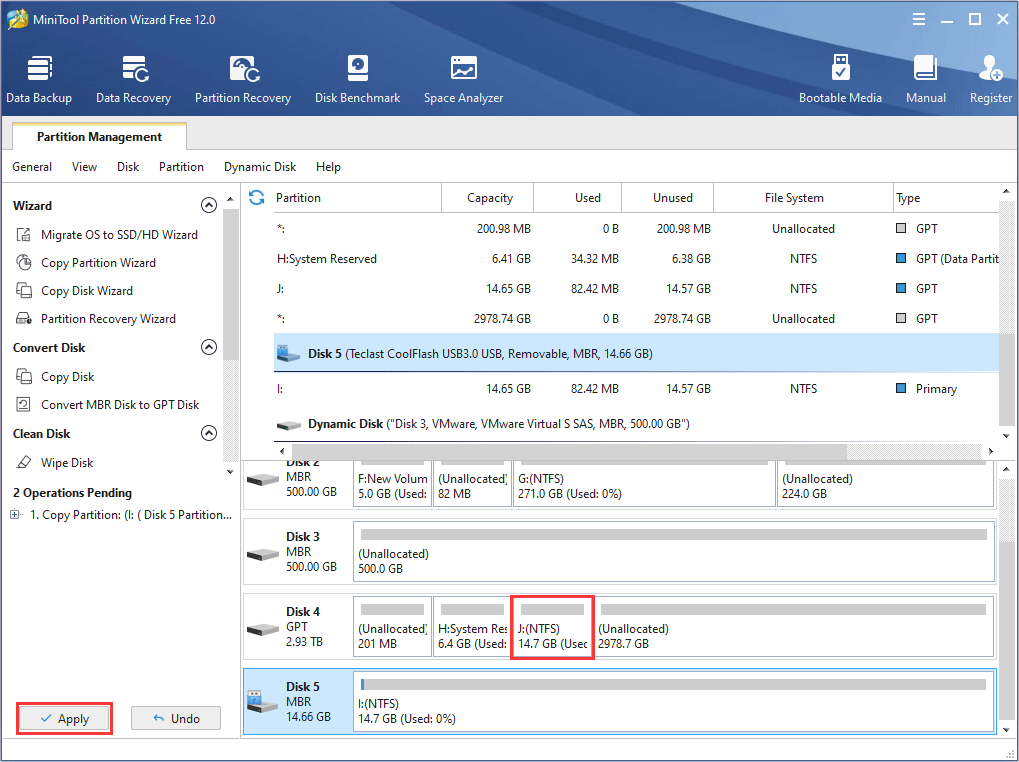Select the 200.98 MB Unallocated row
1019x762 pixels.
[x=636, y=229]
